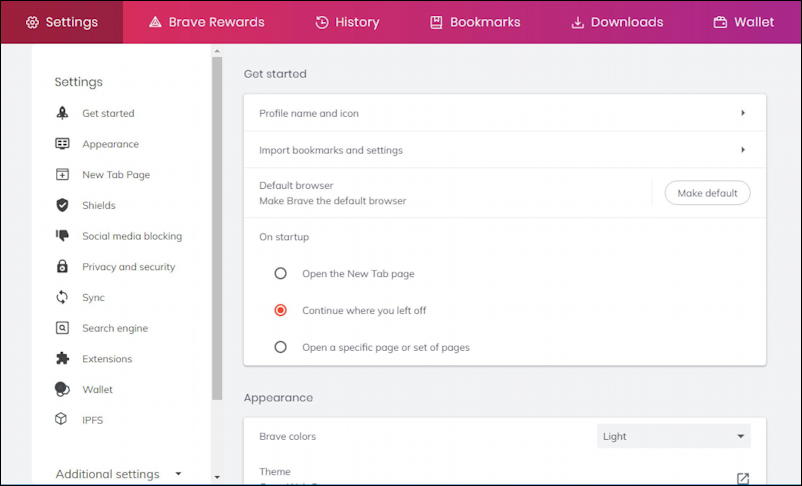Open IPFS settings in sidebar
802x486 pixels.
(x=93, y=420)
